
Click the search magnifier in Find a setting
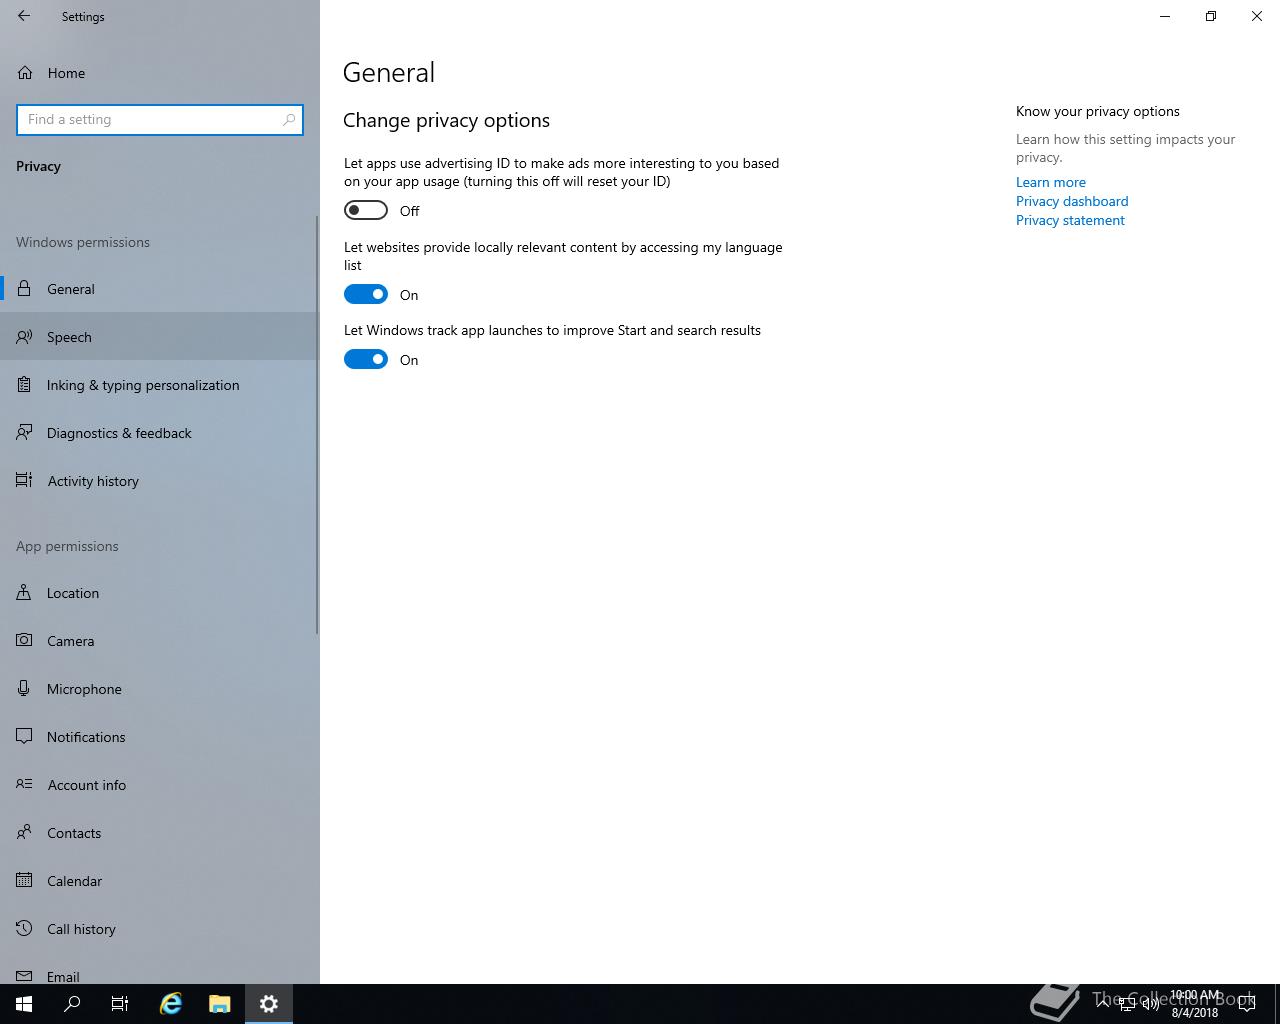[289, 119]
